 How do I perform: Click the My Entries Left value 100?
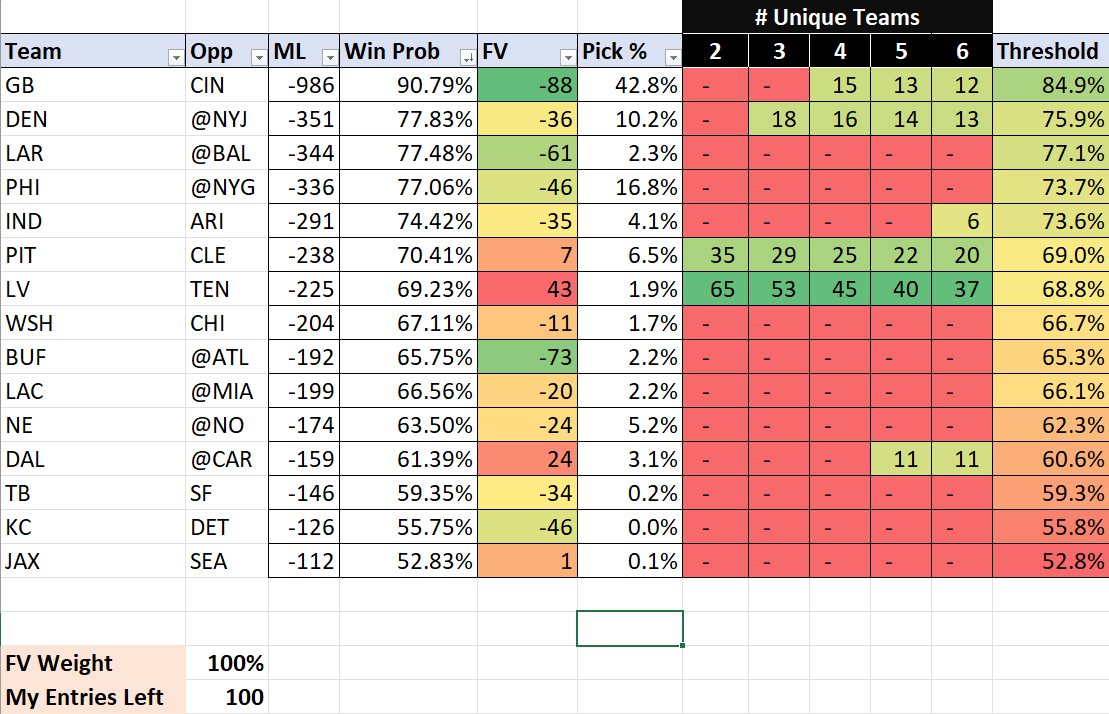click(x=228, y=697)
